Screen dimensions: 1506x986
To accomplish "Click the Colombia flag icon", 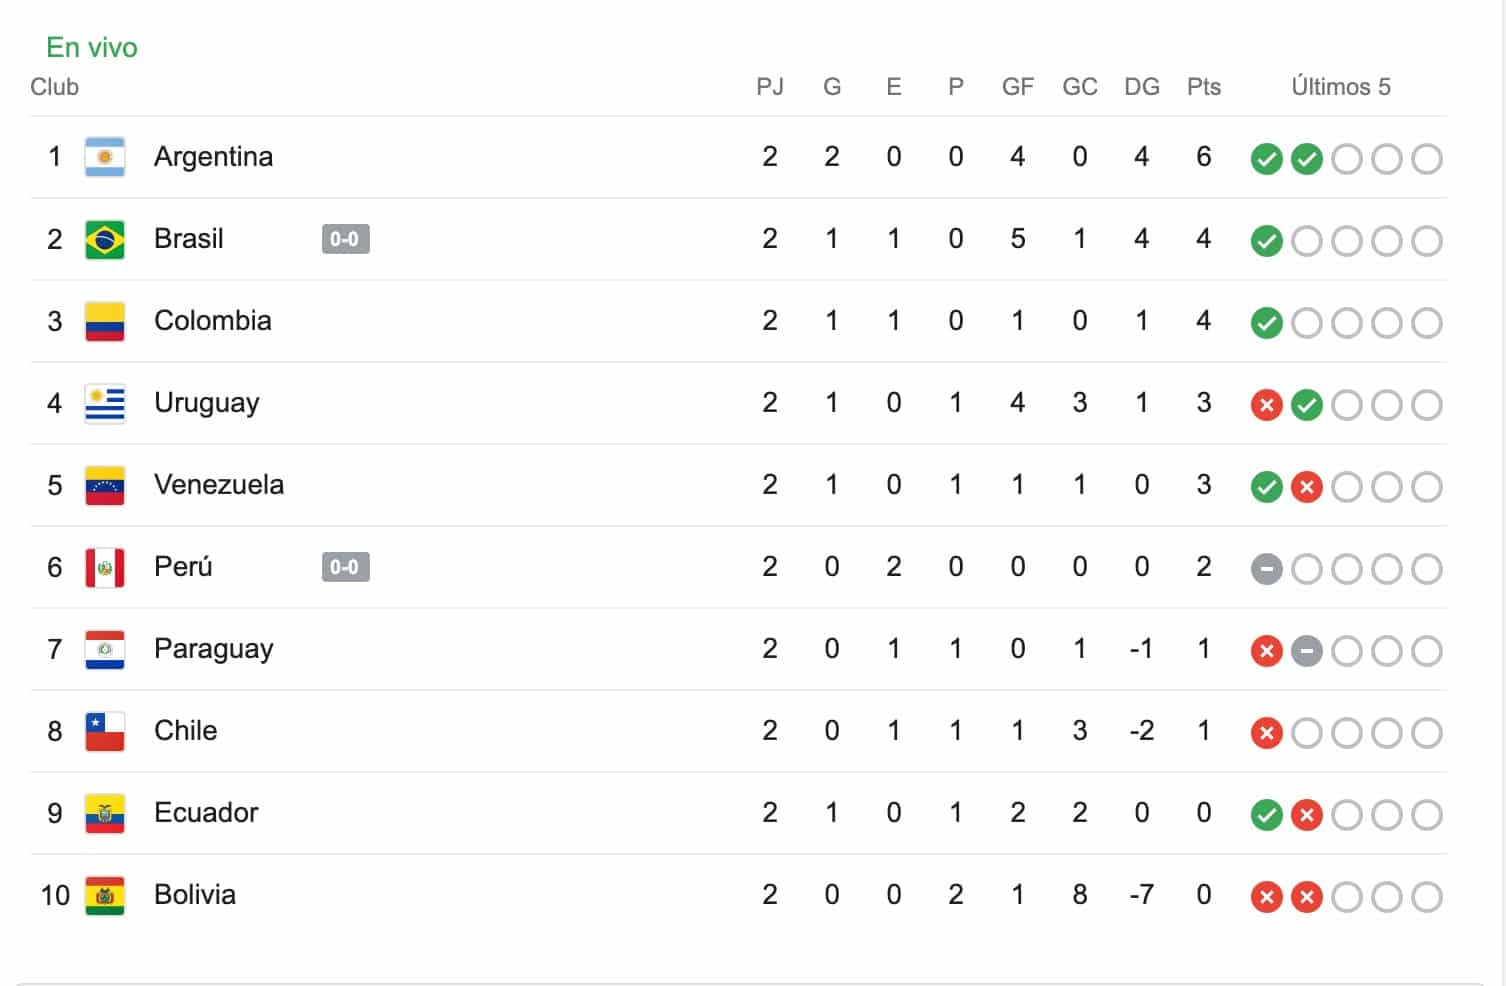I will (x=105, y=321).
